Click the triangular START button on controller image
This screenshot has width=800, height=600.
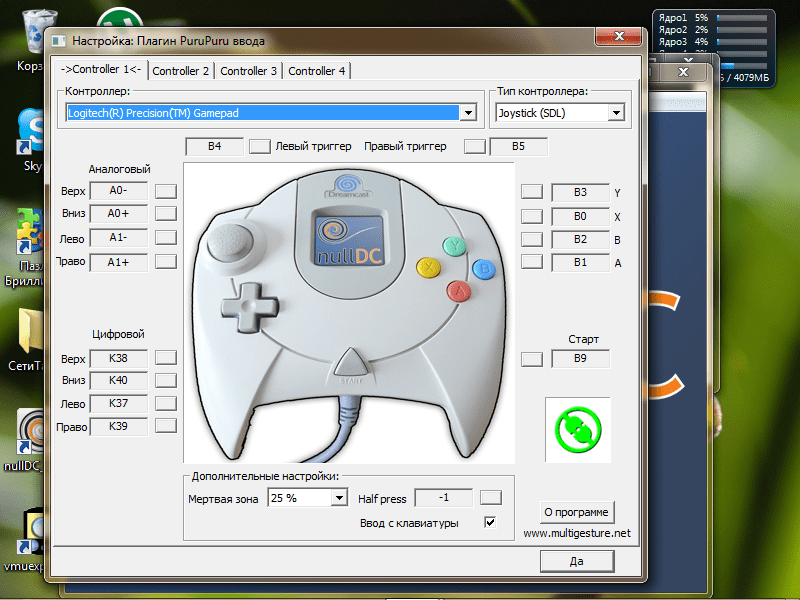click(x=351, y=363)
